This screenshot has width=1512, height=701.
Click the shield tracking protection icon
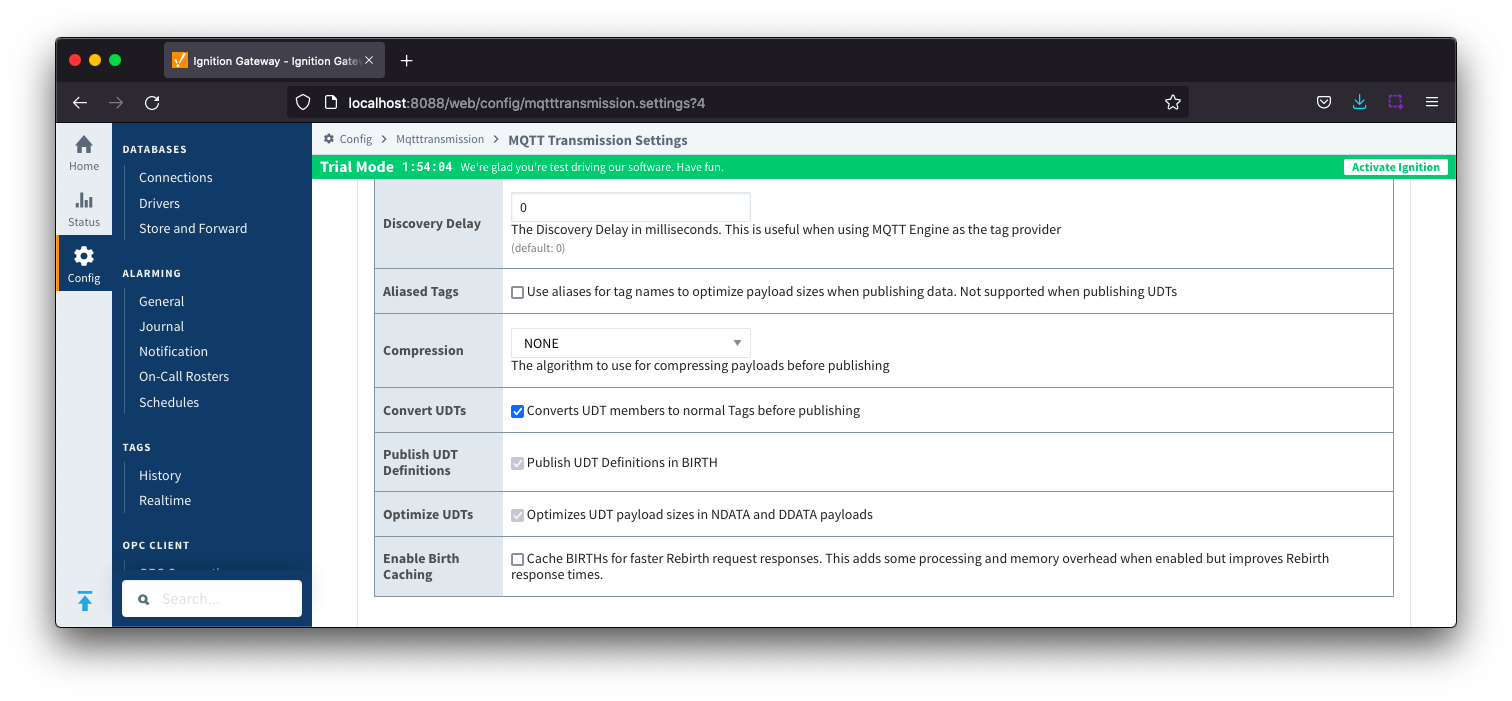pos(303,102)
